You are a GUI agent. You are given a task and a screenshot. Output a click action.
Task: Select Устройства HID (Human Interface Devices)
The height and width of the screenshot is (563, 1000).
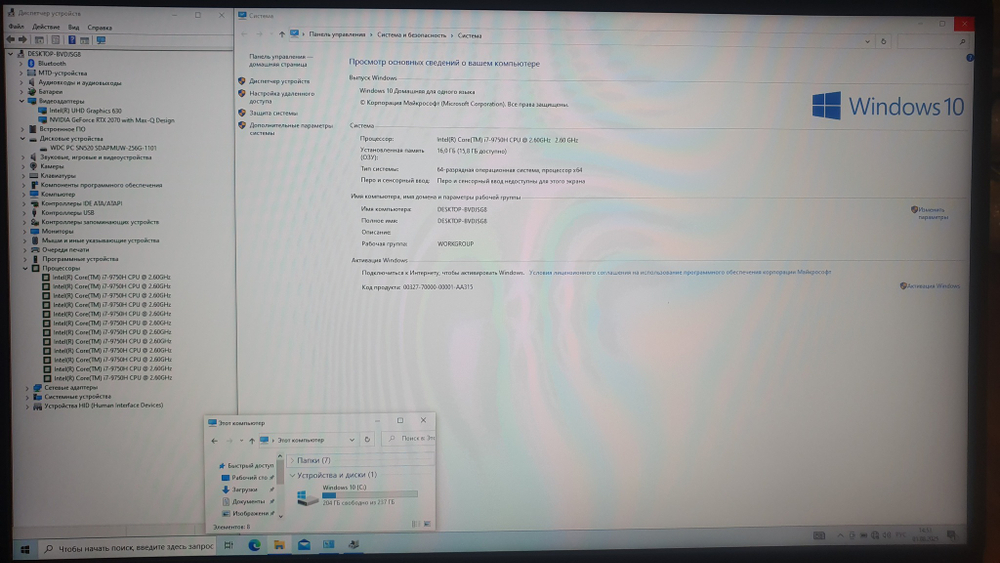(103, 405)
